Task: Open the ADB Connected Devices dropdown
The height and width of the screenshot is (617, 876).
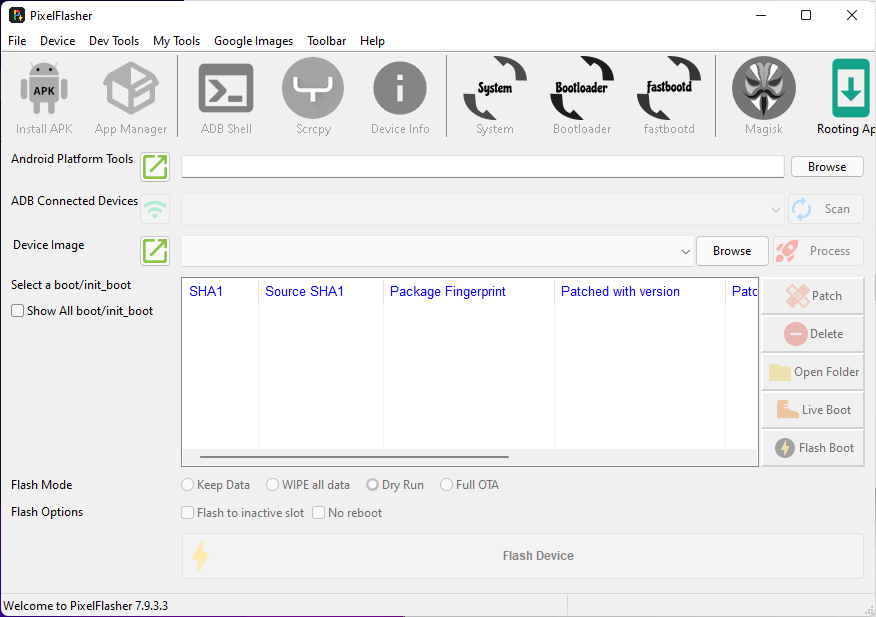Action: coord(775,209)
